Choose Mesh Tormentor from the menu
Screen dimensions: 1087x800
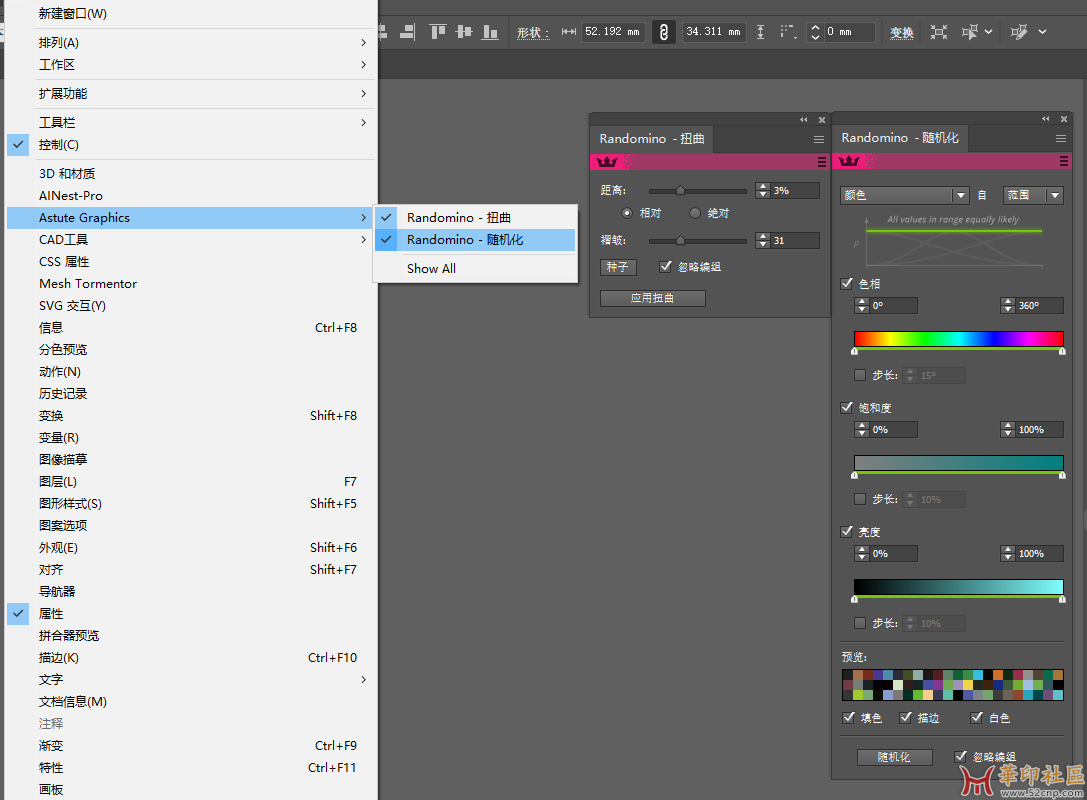click(191, 284)
